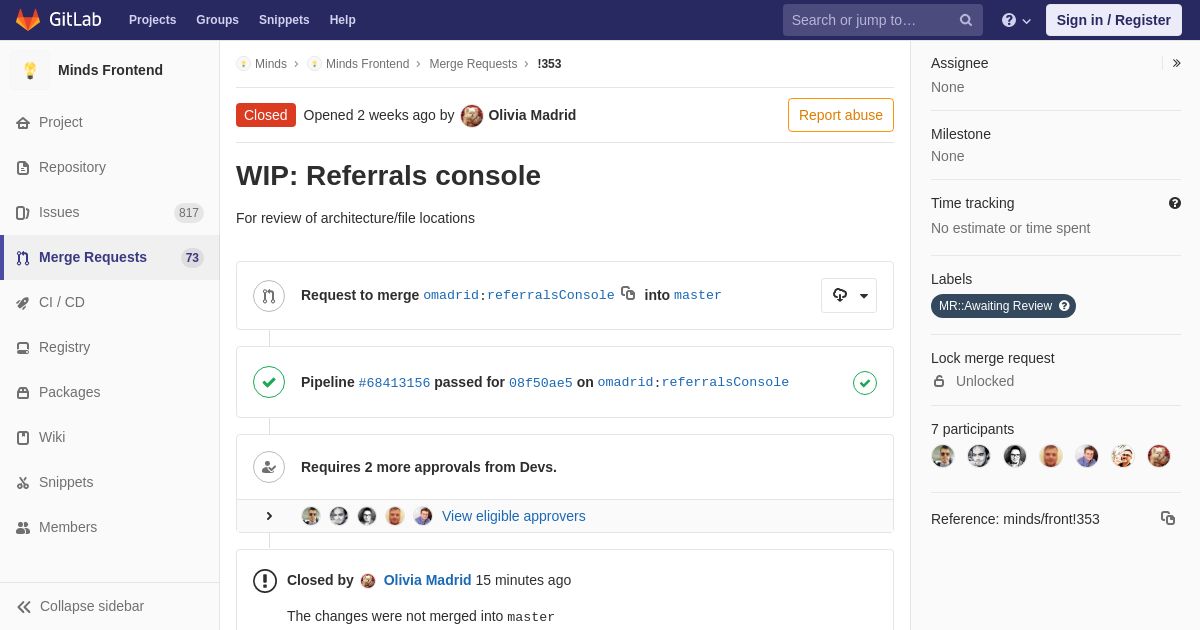Click third eligible approver avatar
1200x630 pixels.
[x=367, y=516]
